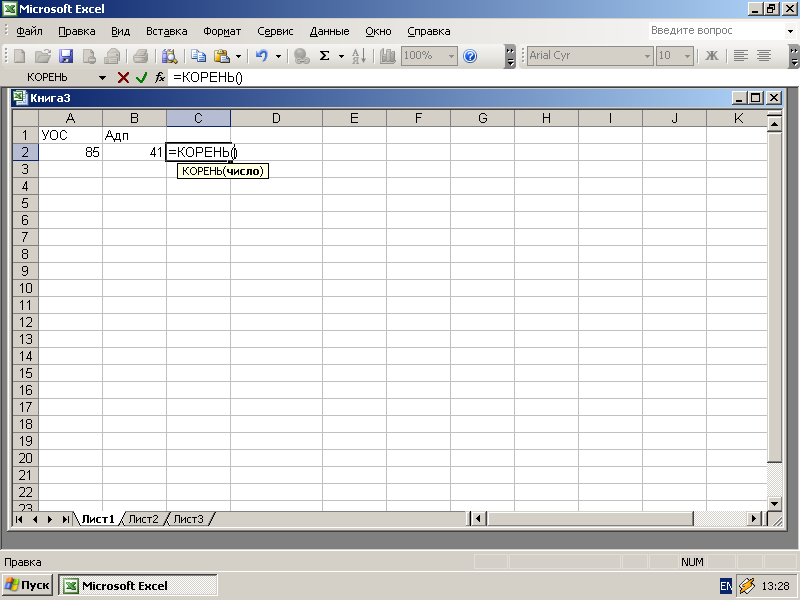The height and width of the screenshot is (600, 800).
Task: Click the КОРЕНЬ name in function tooltip
Action: (202, 171)
